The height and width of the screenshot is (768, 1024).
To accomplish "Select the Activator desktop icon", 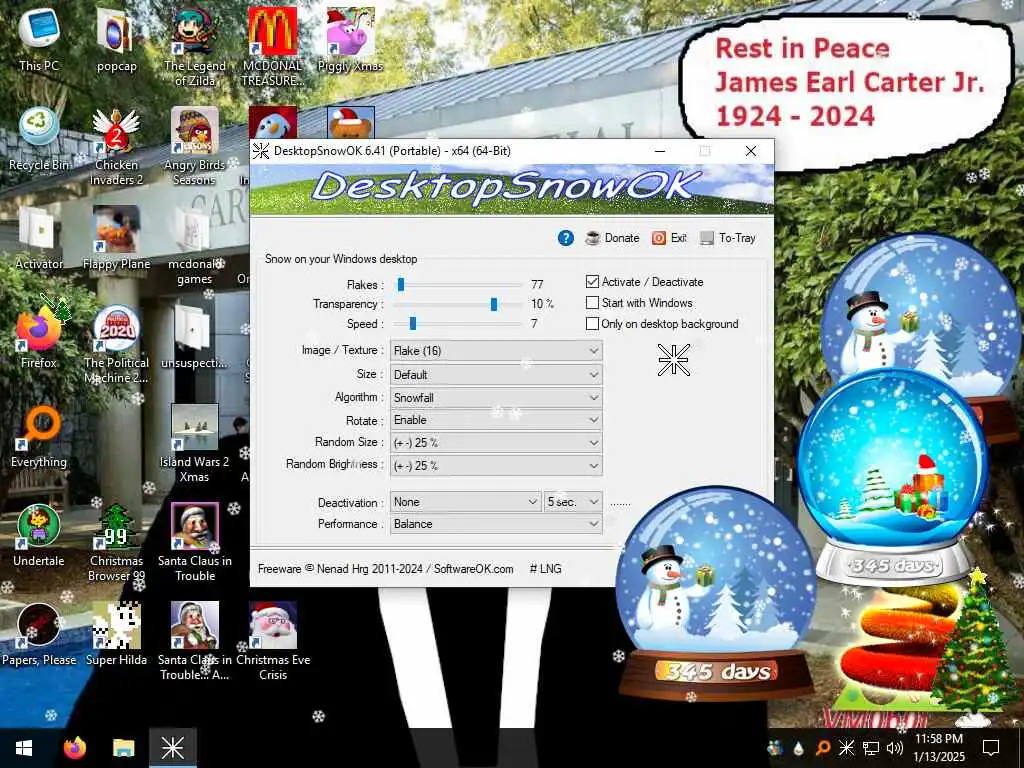I will pyautogui.click(x=39, y=238).
